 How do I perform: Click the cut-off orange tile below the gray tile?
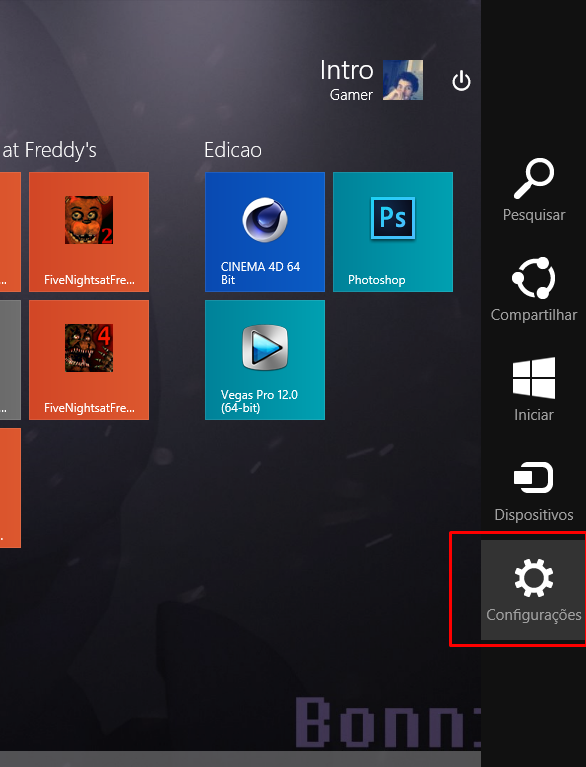(x=10, y=488)
